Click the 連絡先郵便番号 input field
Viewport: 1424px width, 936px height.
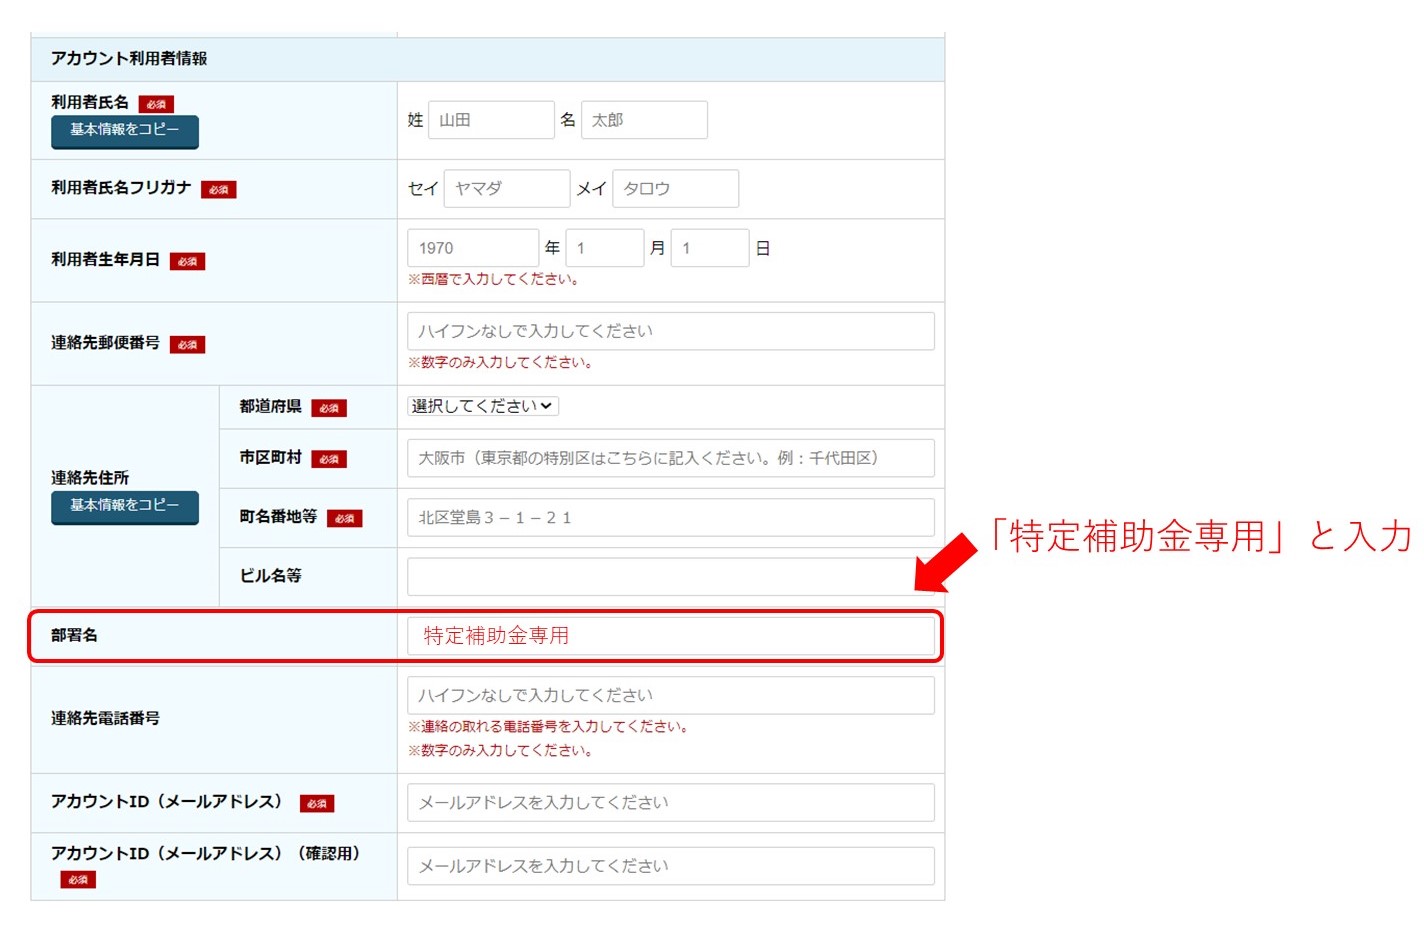point(670,331)
